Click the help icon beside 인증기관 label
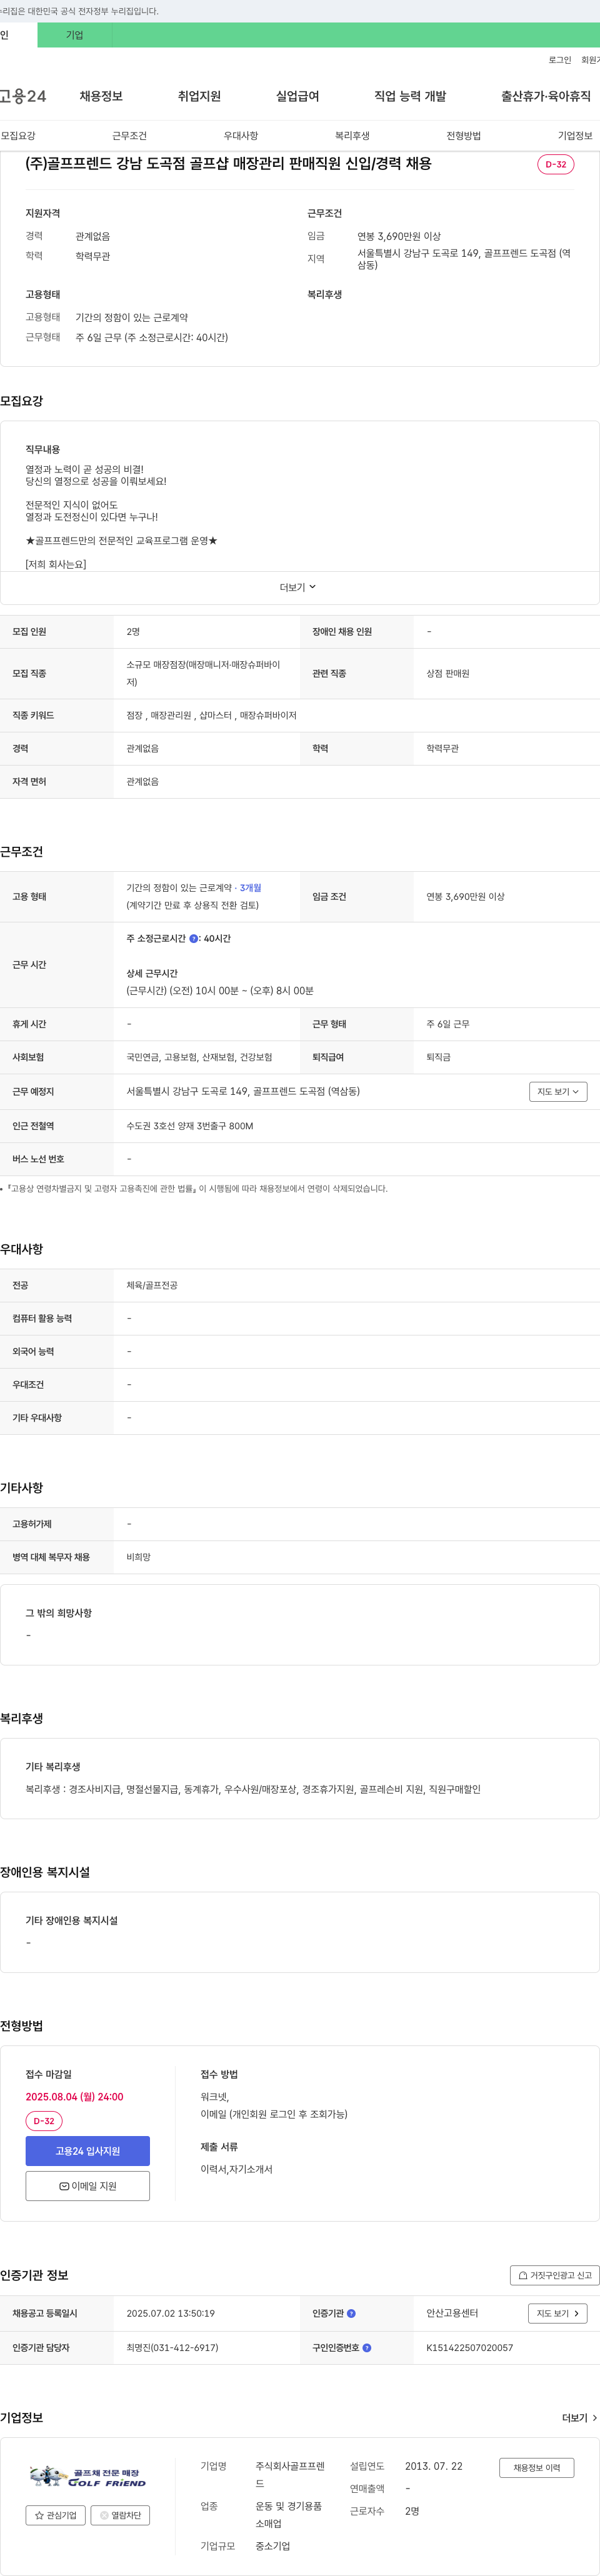The height and width of the screenshot is (2576, 600). [351, 2313]
